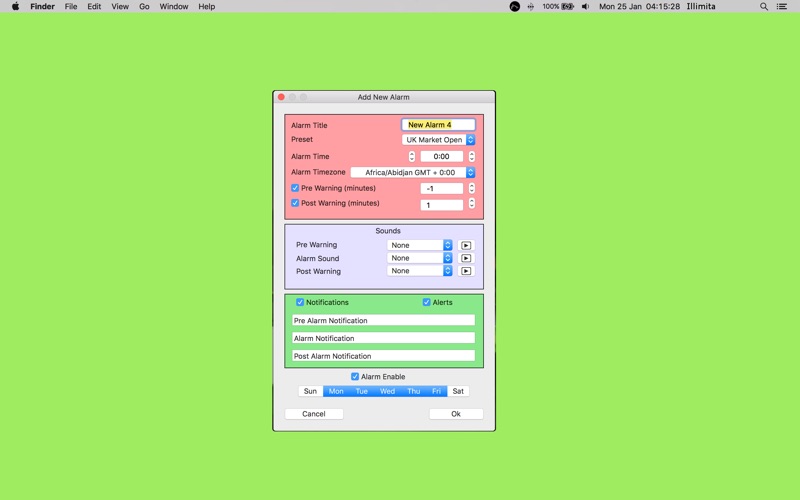This screenshot has height=500, width=800.
Task: Disable the Alarm Enable checkbox
Action: (355, 377)
